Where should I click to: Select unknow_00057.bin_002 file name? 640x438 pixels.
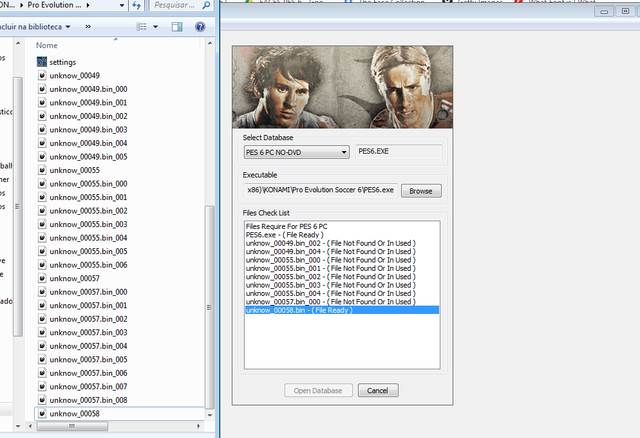pyautogui.click(x=88, y=319)
